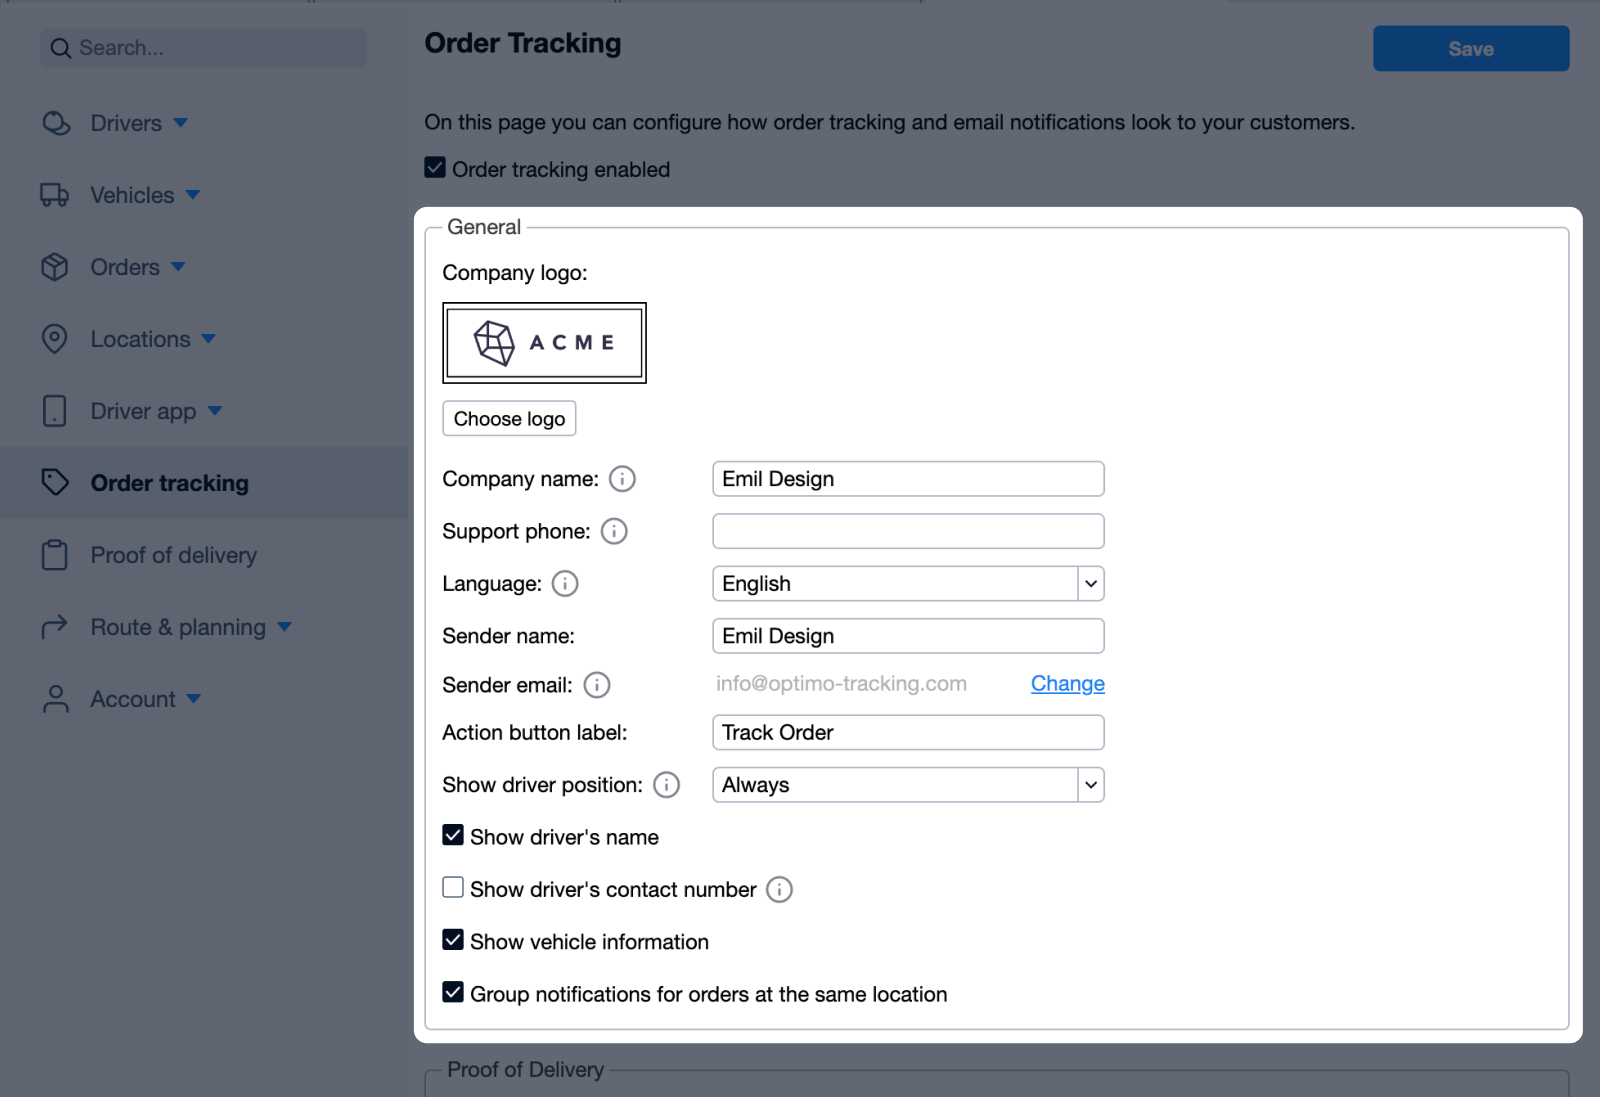Click the Show driver position info icon
The image size is (1600, 1099).
point(667,785)
